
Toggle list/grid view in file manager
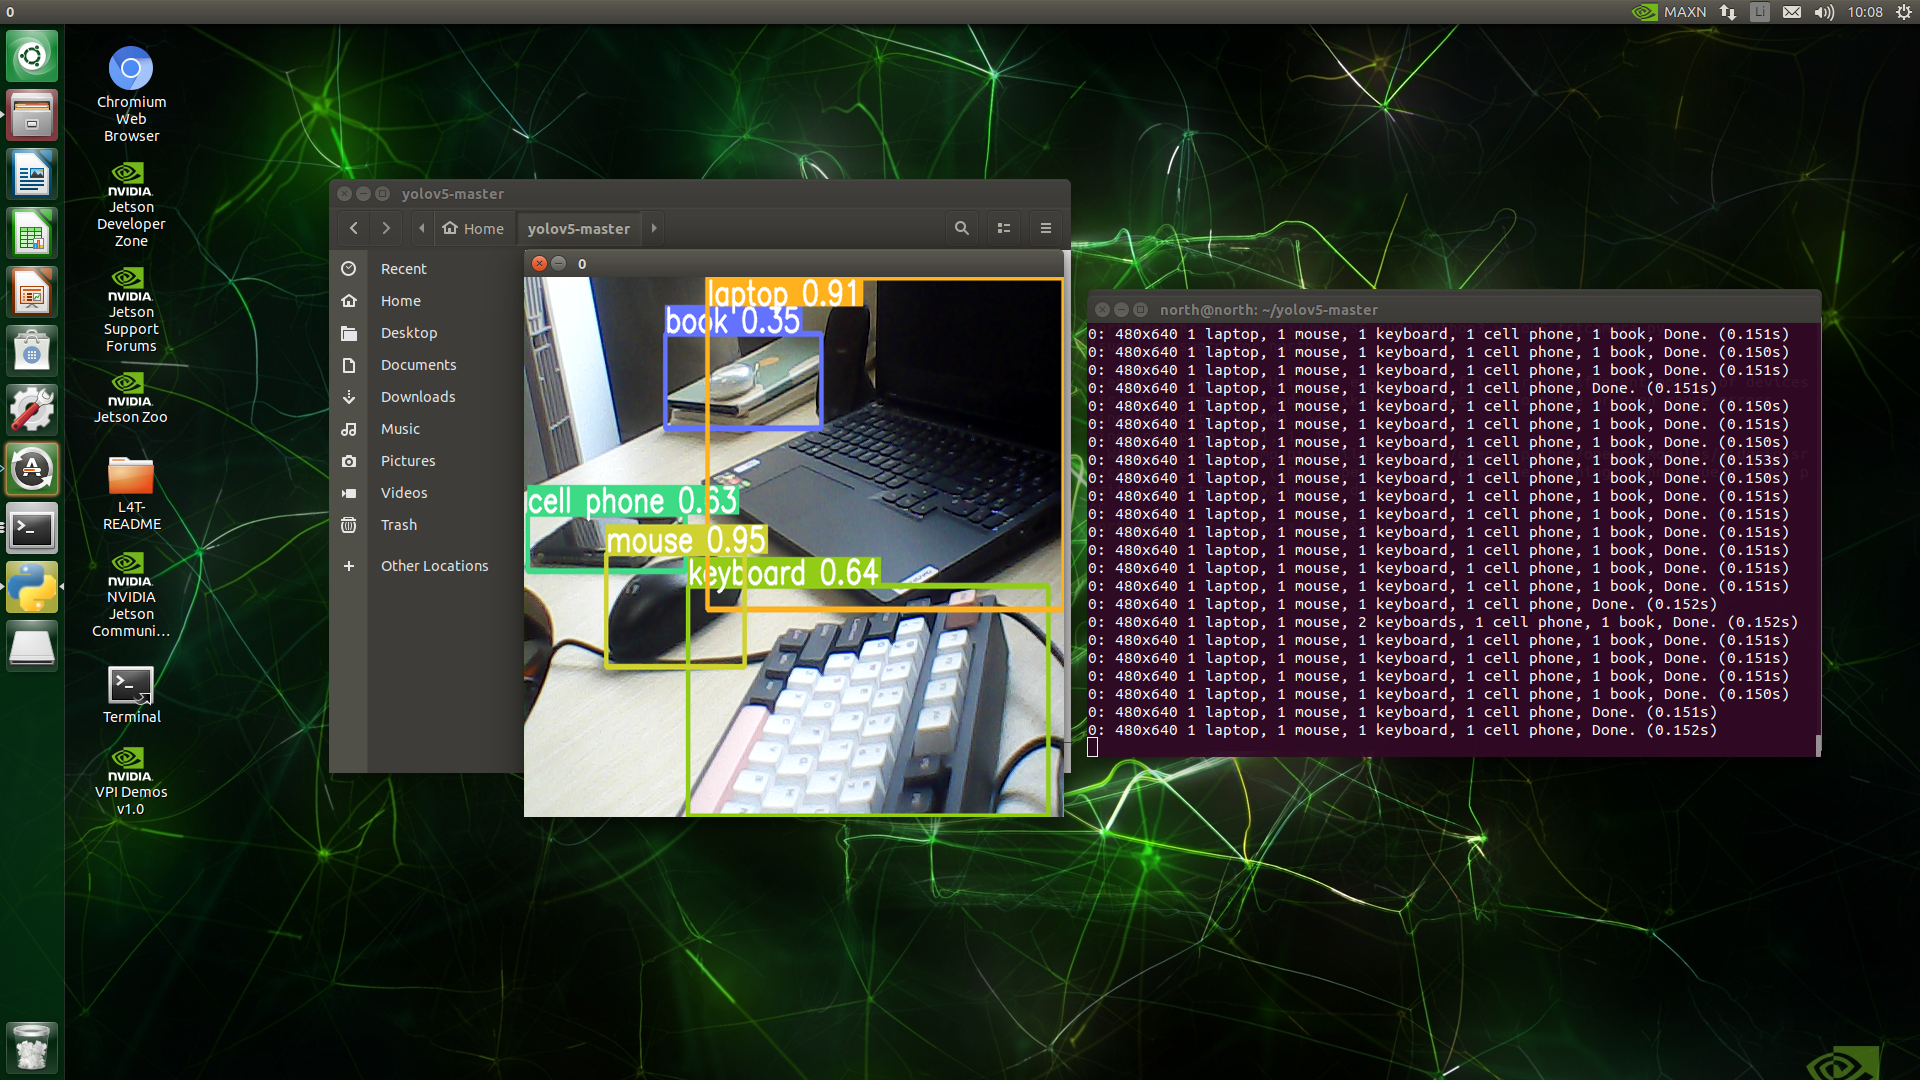(1003, 228)
